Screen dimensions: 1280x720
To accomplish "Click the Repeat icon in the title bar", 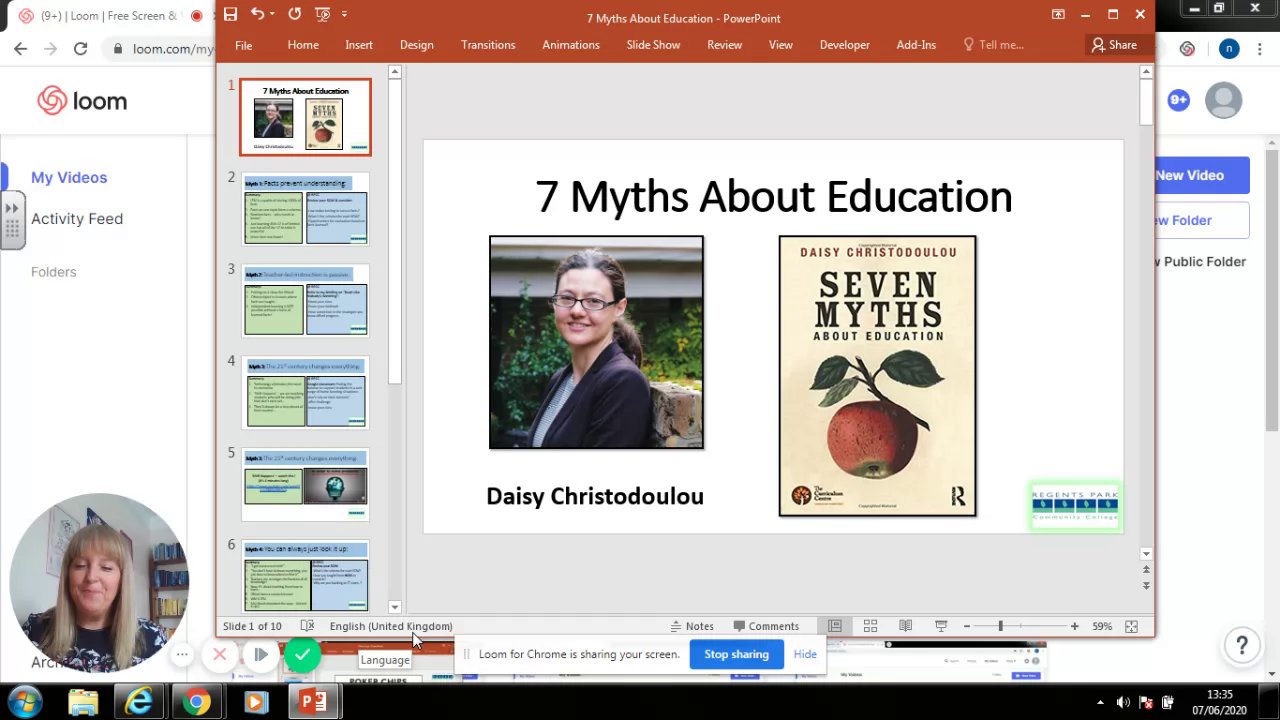I will (x=294, y=14).
